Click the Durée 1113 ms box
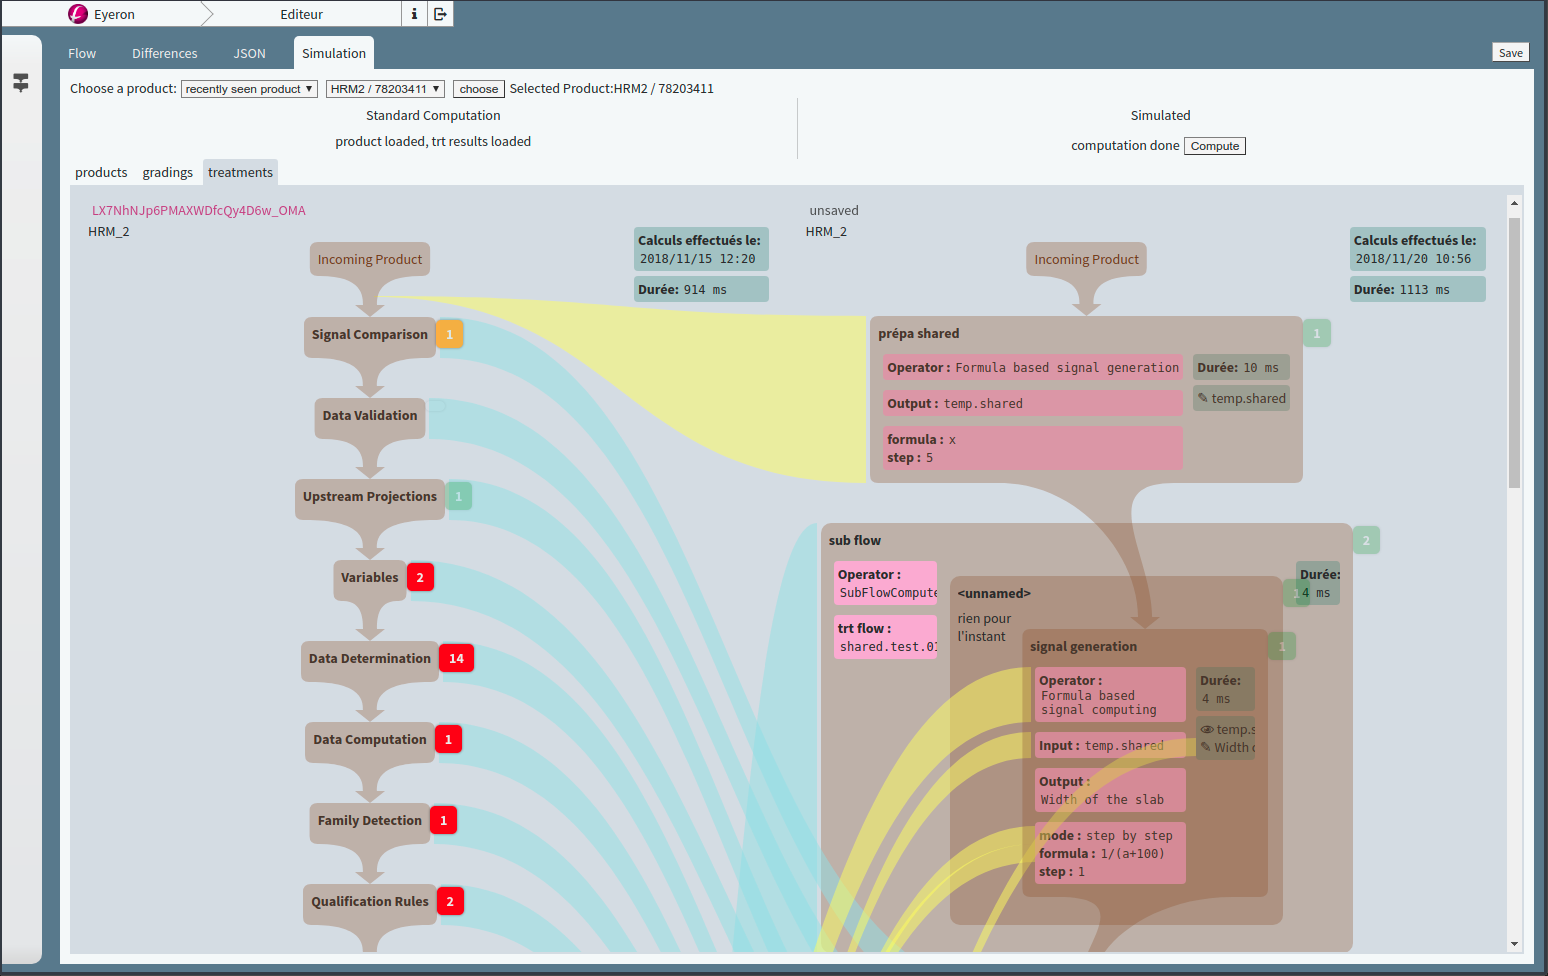The image size is (1548, 976). 1417,289
